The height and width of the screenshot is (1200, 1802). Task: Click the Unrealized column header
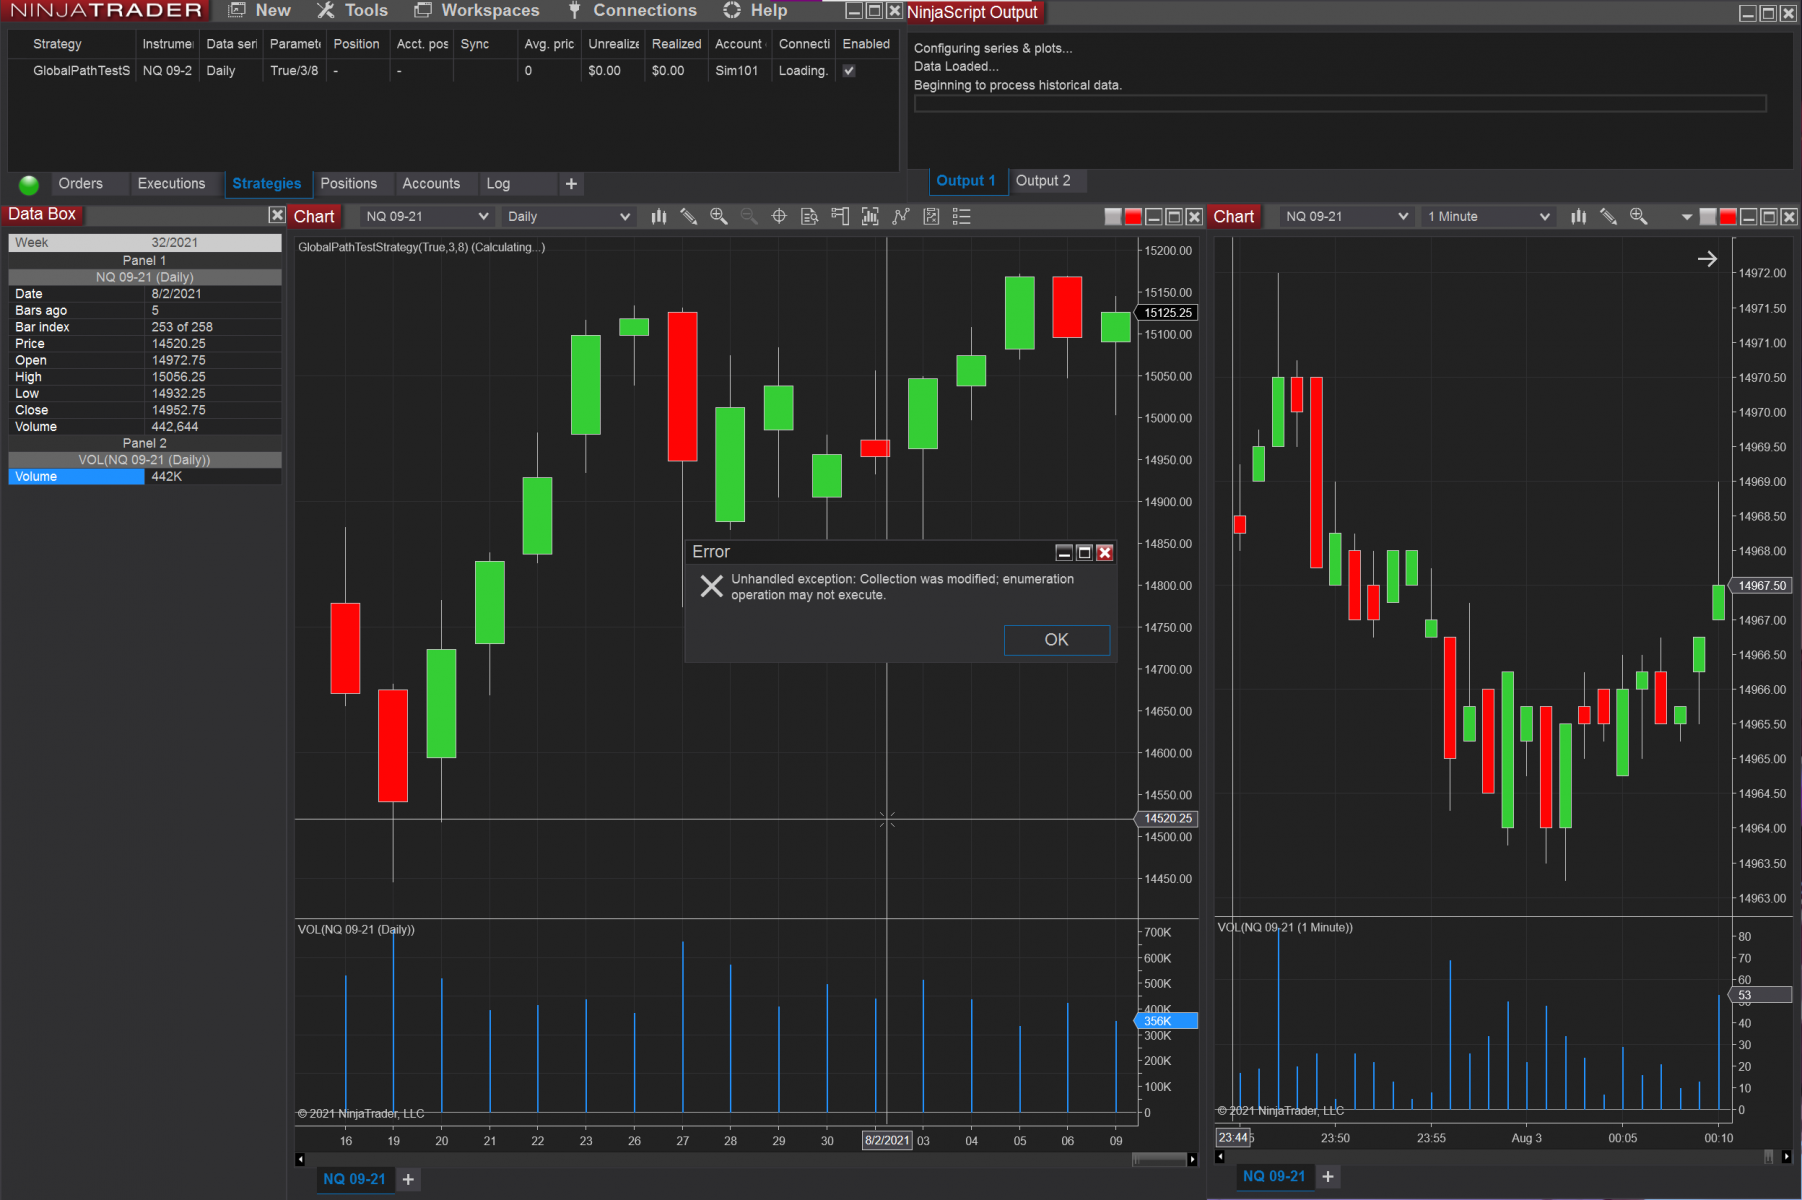tap(613, 44)
